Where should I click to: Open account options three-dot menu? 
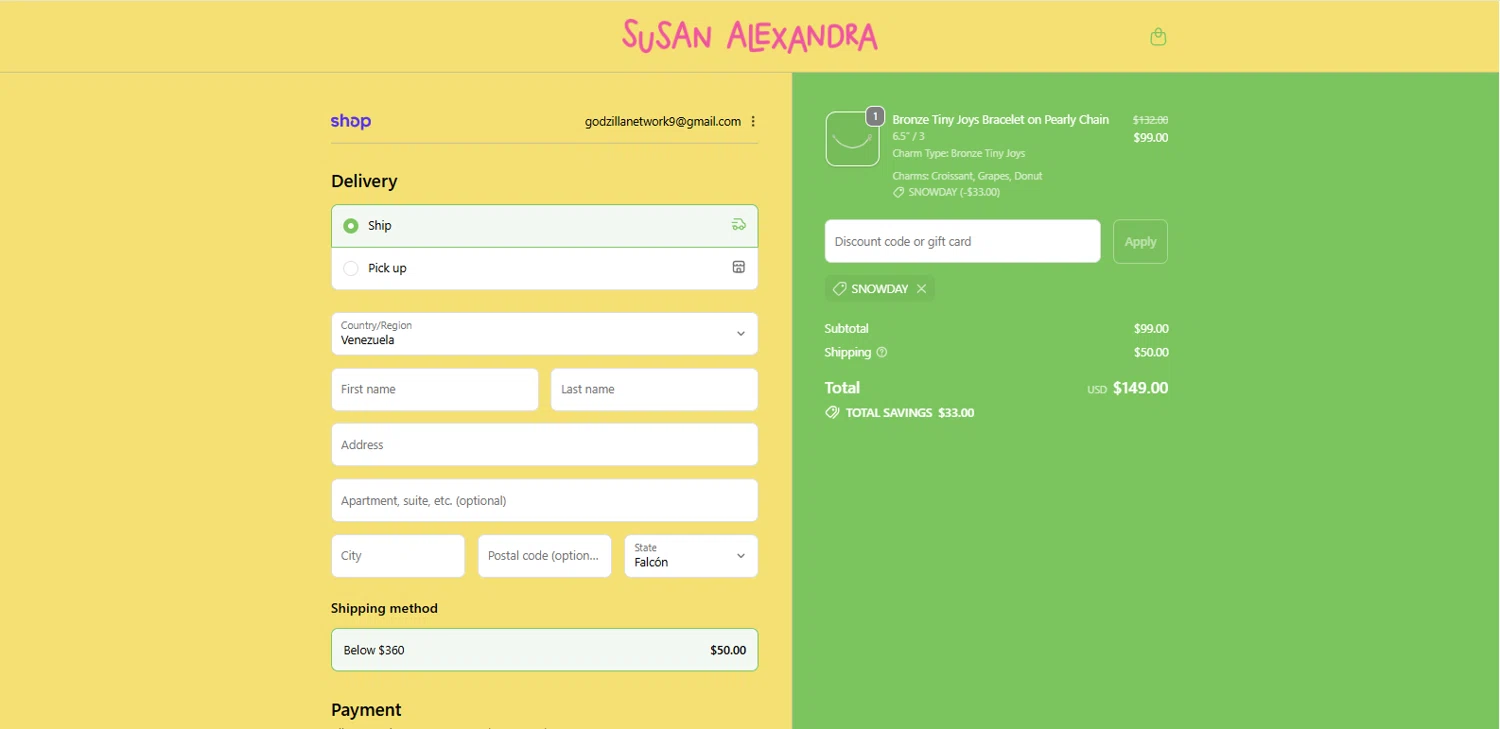(753, 122)
